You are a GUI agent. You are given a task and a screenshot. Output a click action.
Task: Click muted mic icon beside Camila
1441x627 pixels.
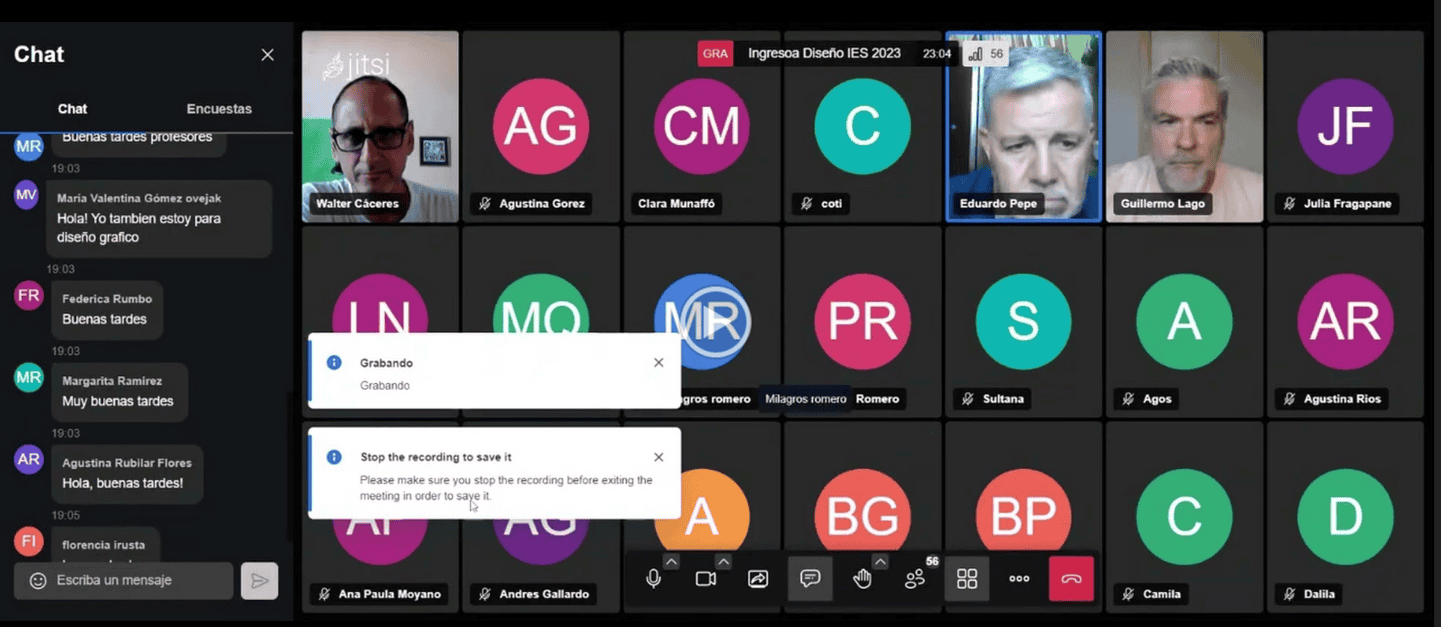[x=1128, y=594]
